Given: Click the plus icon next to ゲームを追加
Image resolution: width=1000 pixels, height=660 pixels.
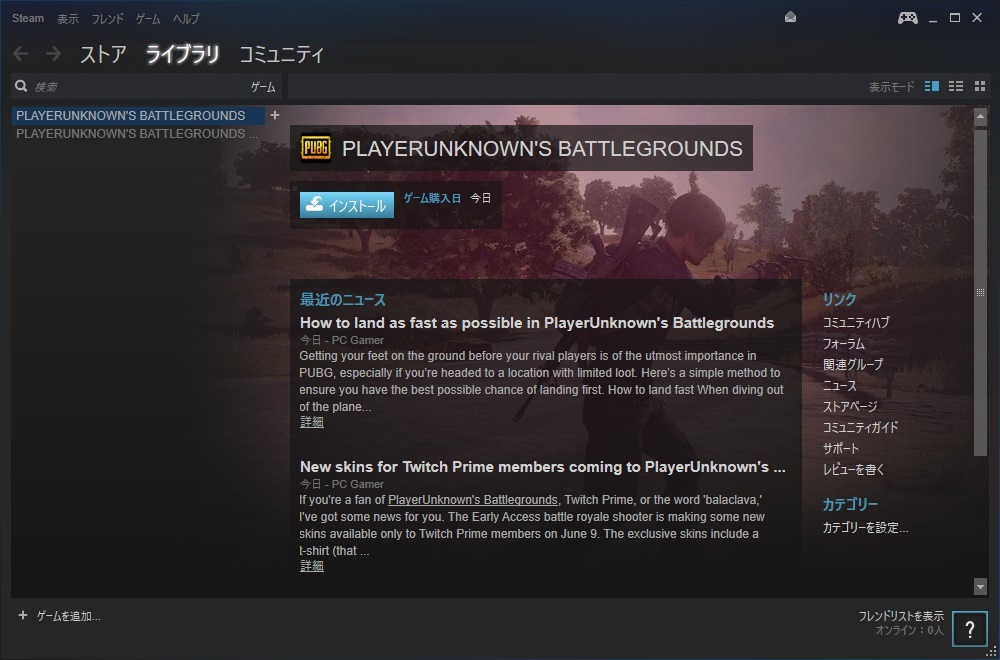Looking at the screenshot, I should point(23,615).
